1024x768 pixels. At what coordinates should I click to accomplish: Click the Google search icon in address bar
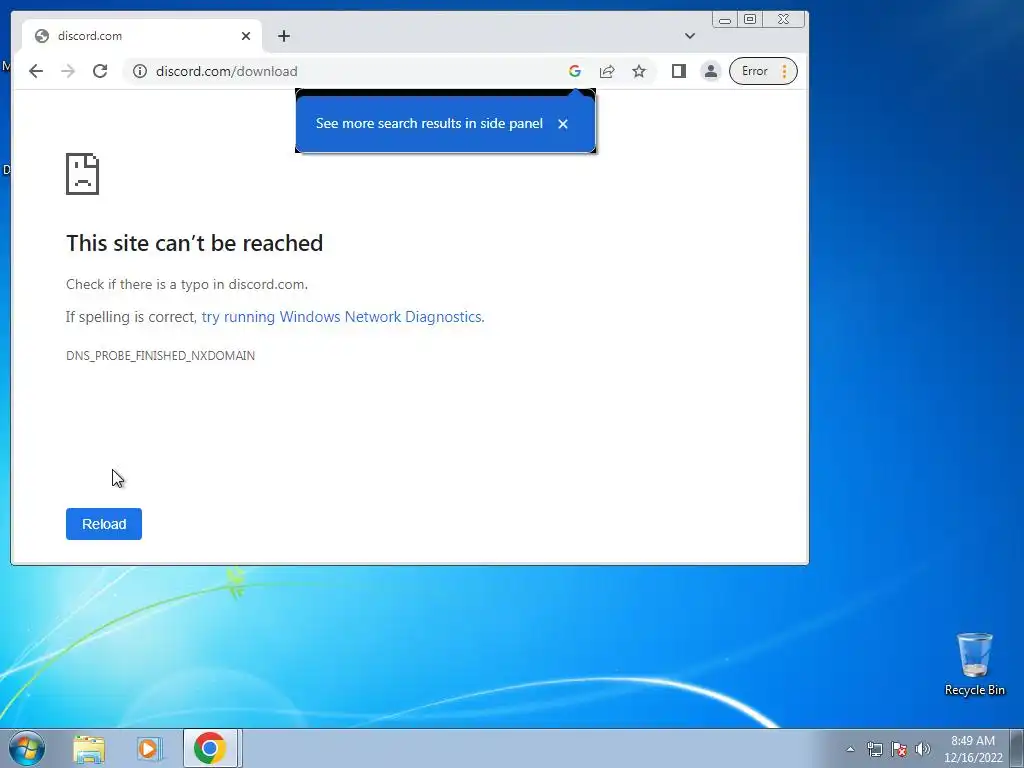click(575, 71)
